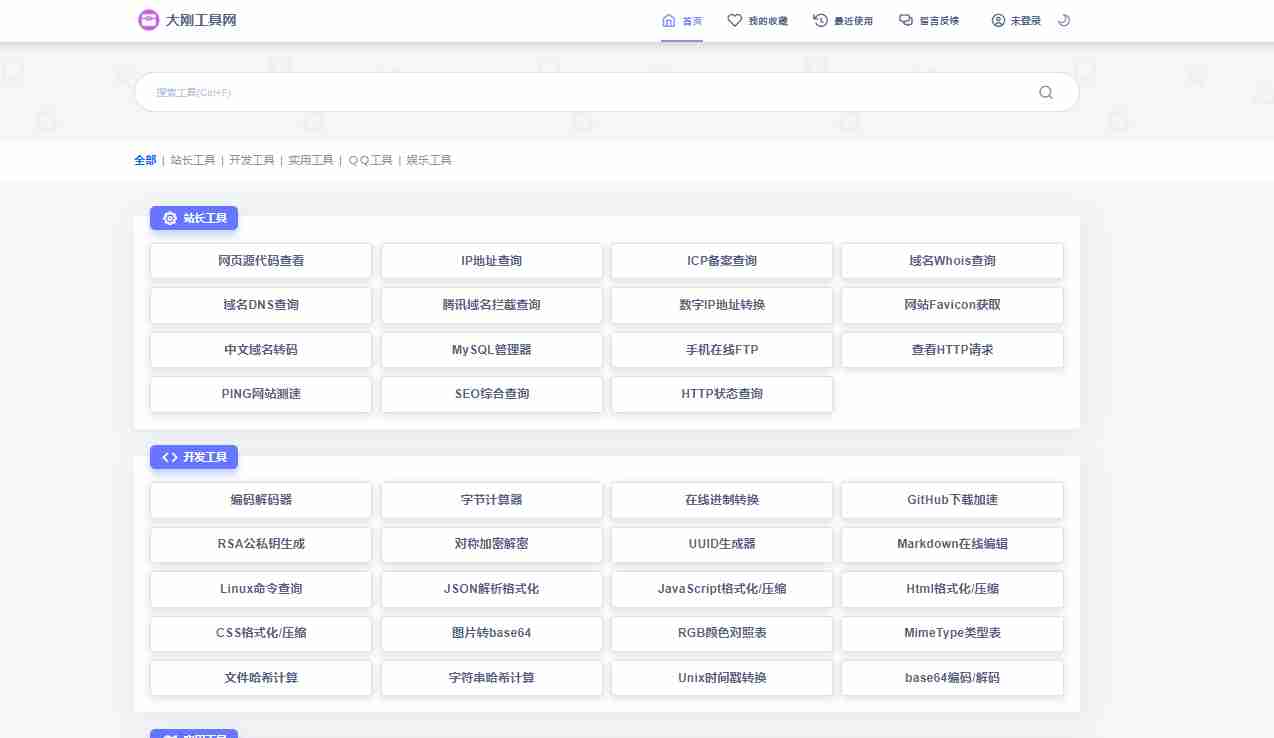Open the JSON解析格式化 tool

point(491,589)
